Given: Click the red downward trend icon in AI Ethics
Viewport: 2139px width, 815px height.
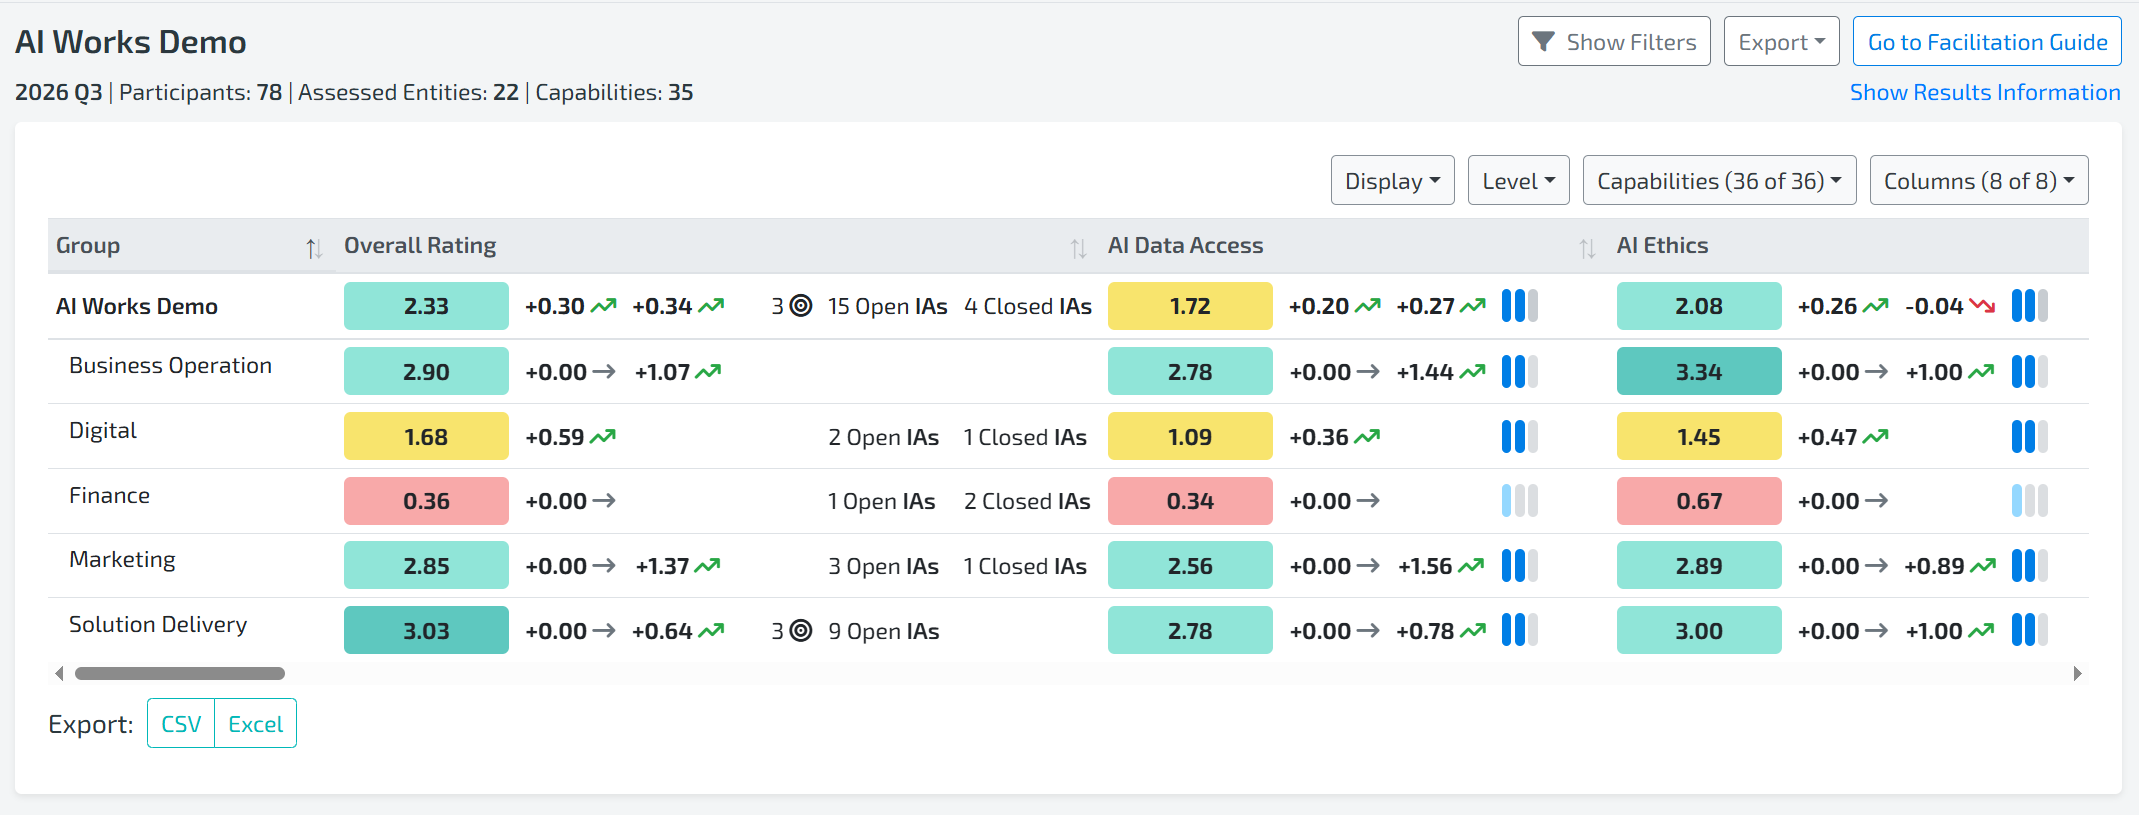Looking at the screenshot, I should (1982, 306).
